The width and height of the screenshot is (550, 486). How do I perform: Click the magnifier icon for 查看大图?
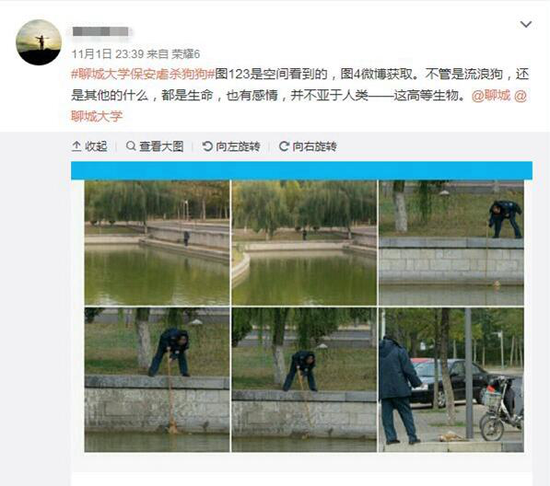point(130,146)
